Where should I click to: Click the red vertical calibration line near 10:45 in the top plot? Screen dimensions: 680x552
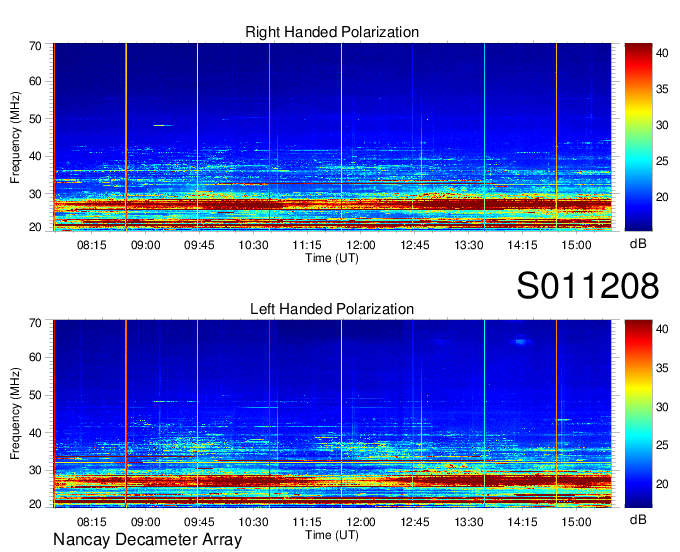[269, 137]
